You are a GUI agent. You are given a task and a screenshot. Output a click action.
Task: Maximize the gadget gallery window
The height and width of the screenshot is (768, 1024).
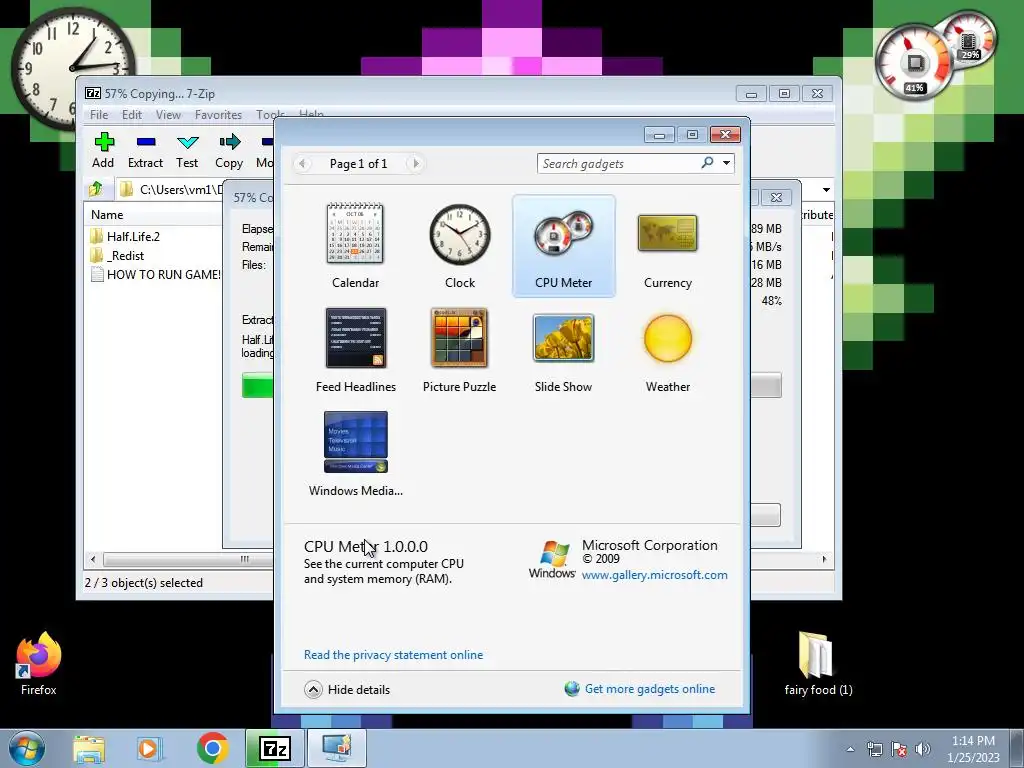[x=692, y=135]
